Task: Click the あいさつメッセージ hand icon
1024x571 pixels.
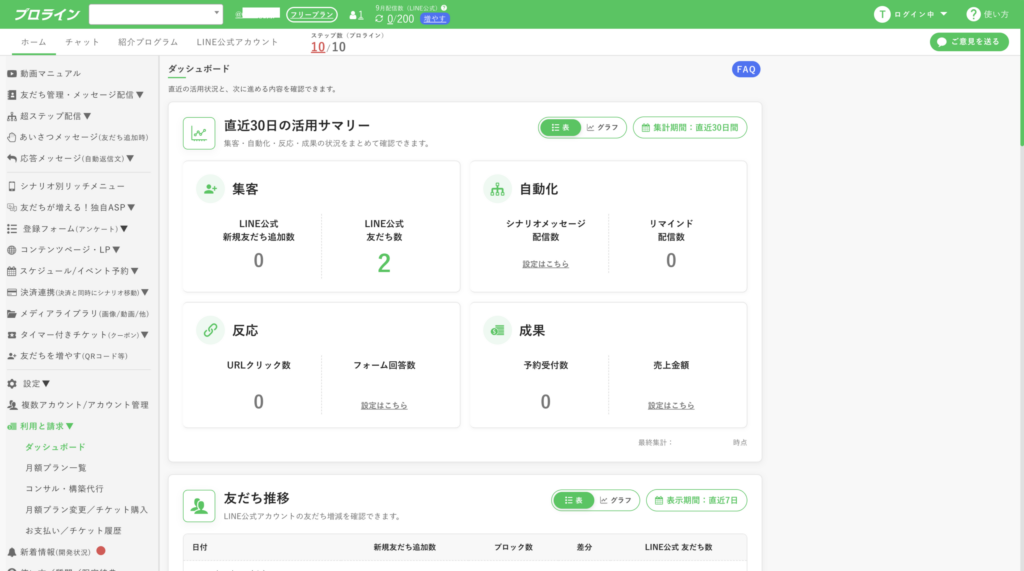Action: tap(12, 137)
